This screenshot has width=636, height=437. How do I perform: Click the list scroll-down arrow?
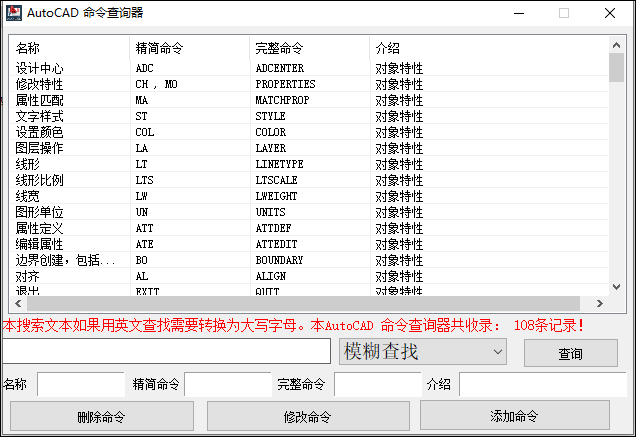617,287
